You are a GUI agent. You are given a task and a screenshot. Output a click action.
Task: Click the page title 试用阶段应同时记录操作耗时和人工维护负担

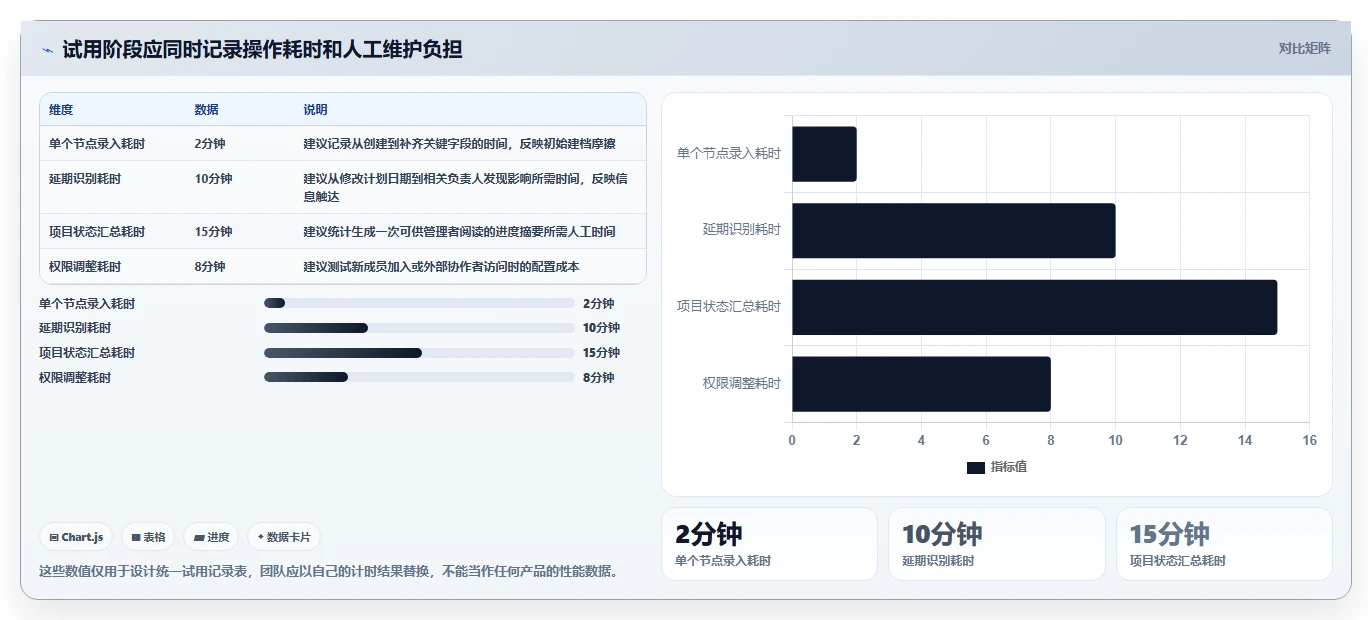262,49
